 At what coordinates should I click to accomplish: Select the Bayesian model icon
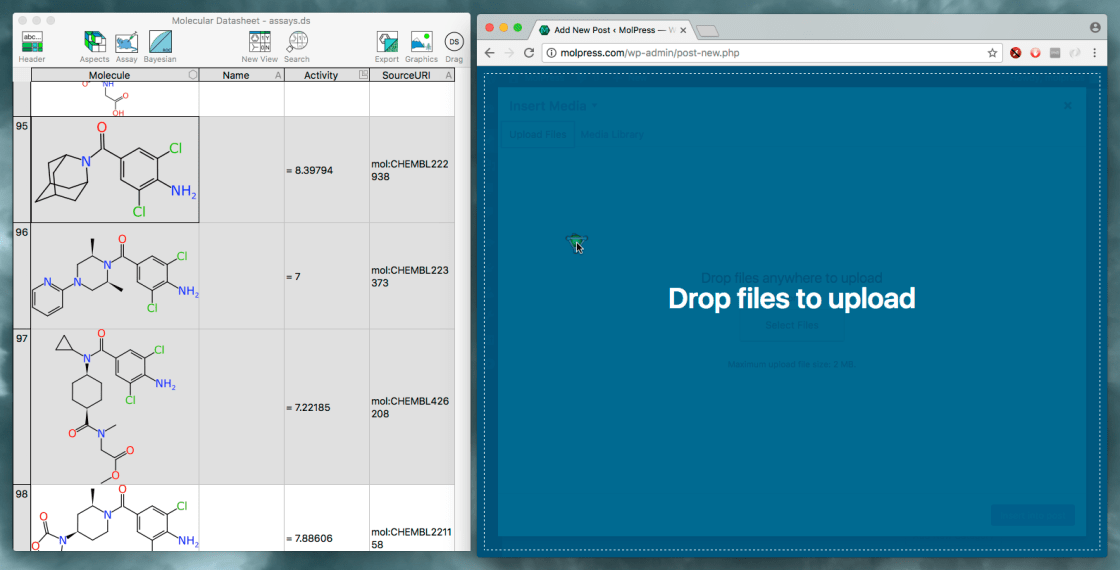pos(160,42)
